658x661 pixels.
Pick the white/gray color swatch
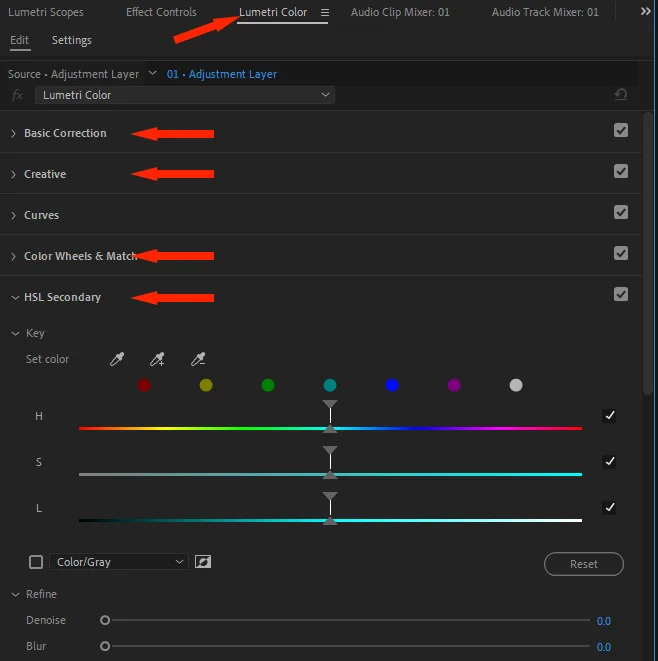click(x=516, y=385)
